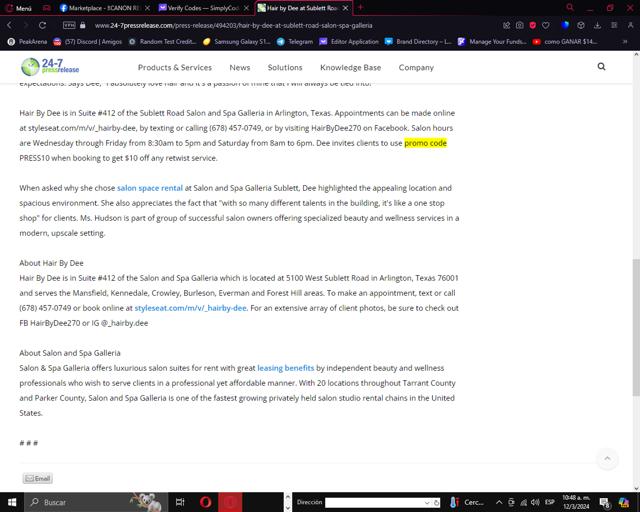This screenshot has height=512, width=640.
Task: Open browser downloads panel
Action: pyautogui.click(x=597, y=25)
